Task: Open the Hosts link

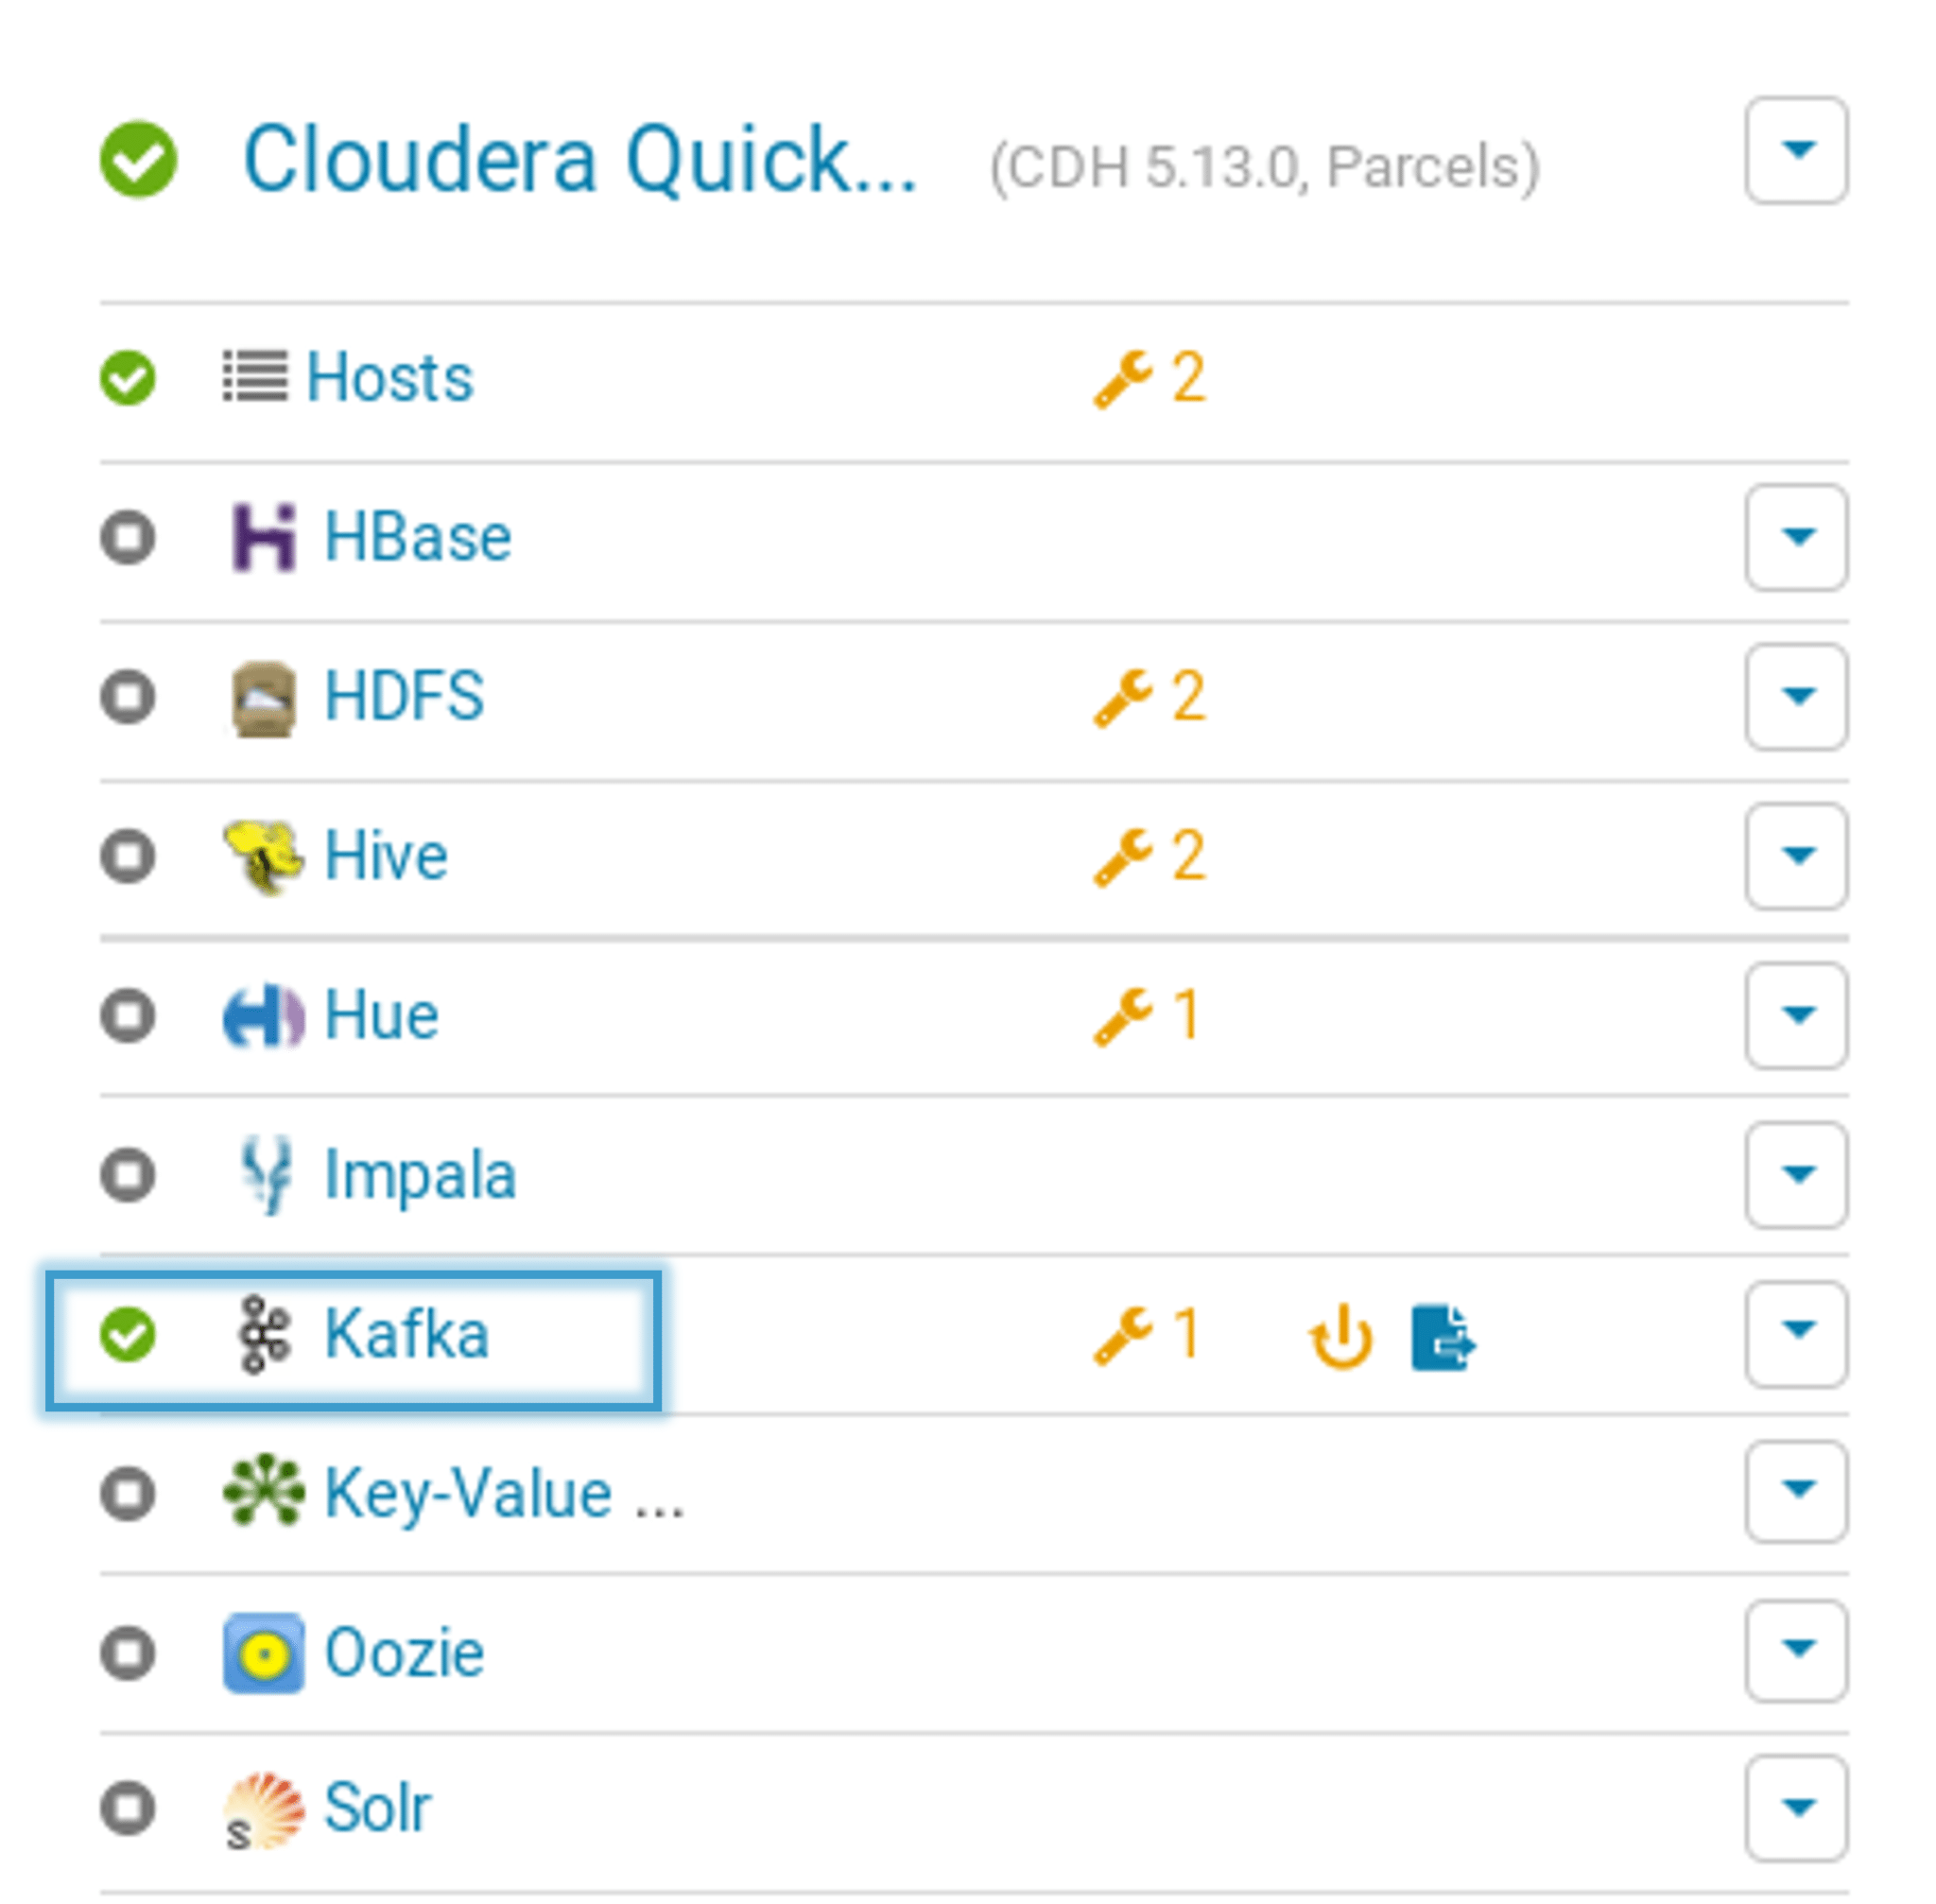Action: (x=389, y=378)
